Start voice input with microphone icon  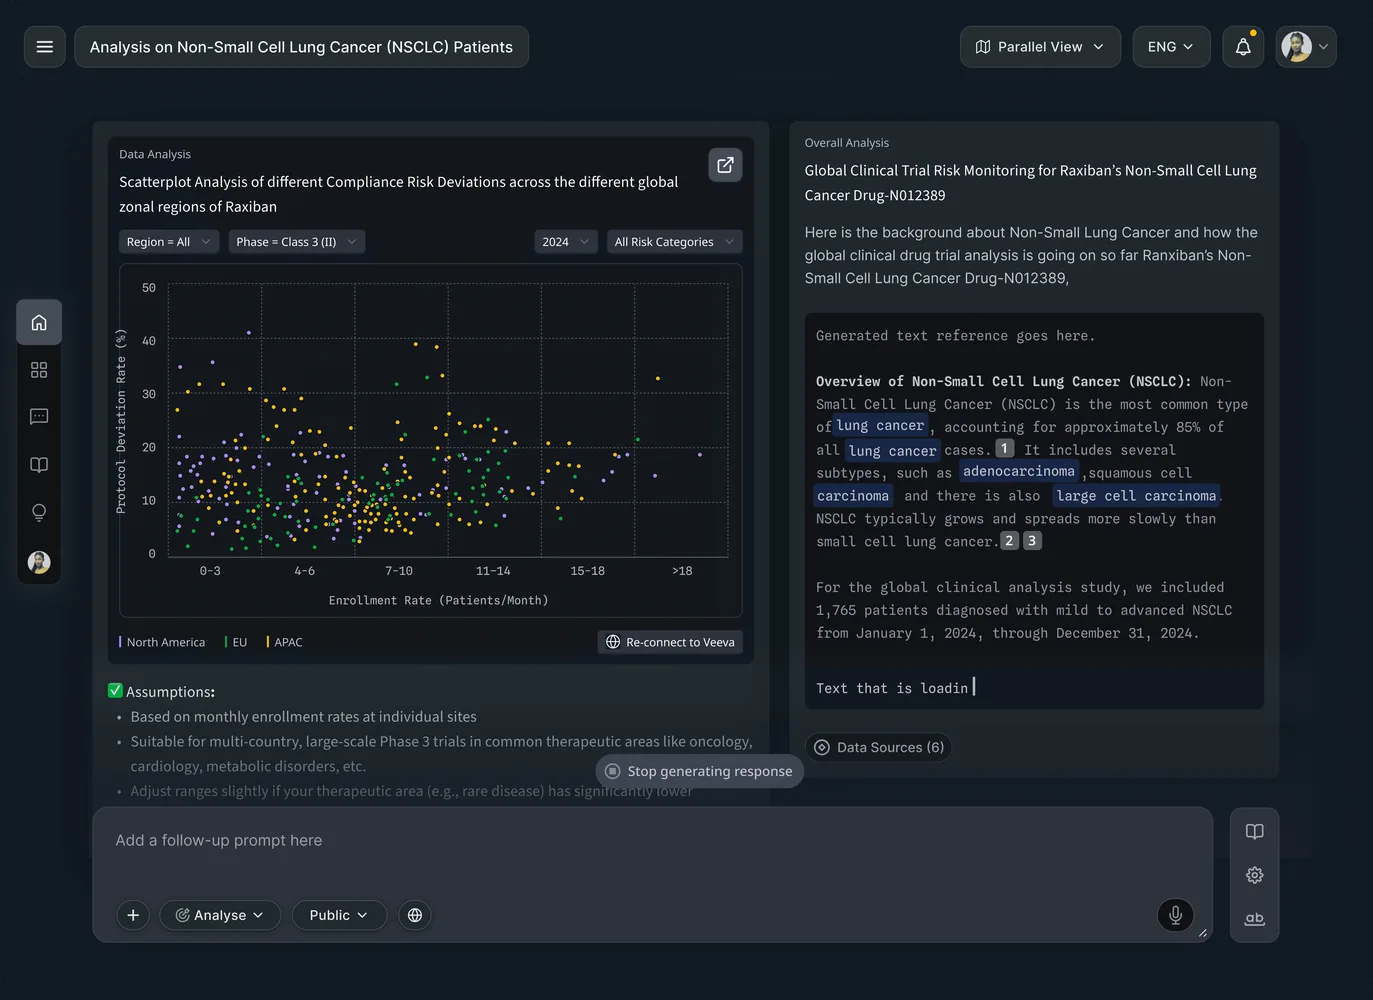click(1175, 914)
